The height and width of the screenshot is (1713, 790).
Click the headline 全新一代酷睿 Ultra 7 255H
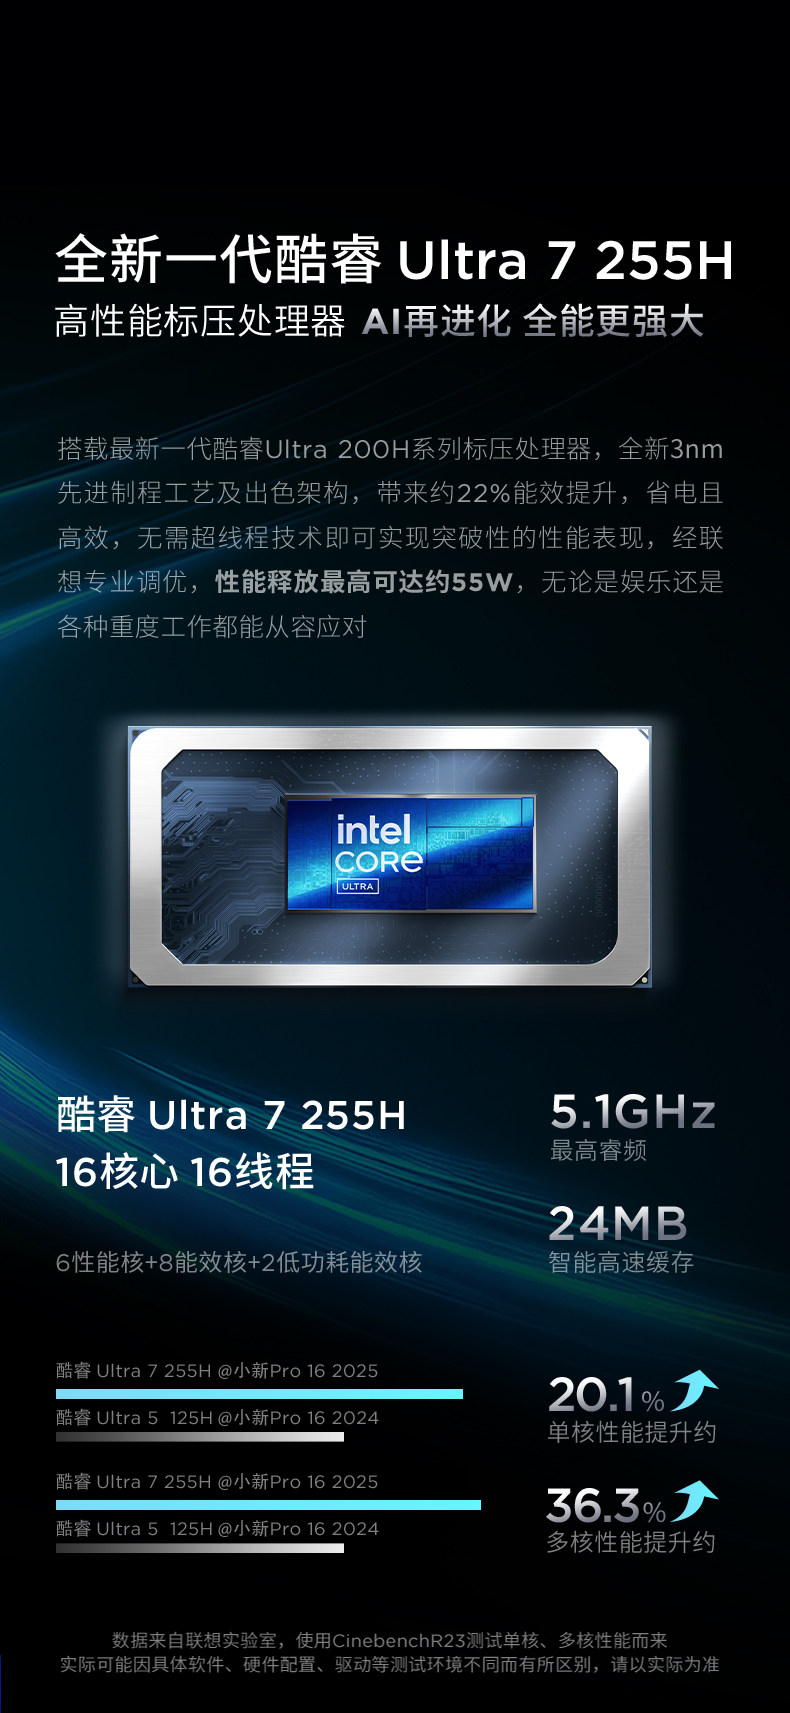[395, 260]
